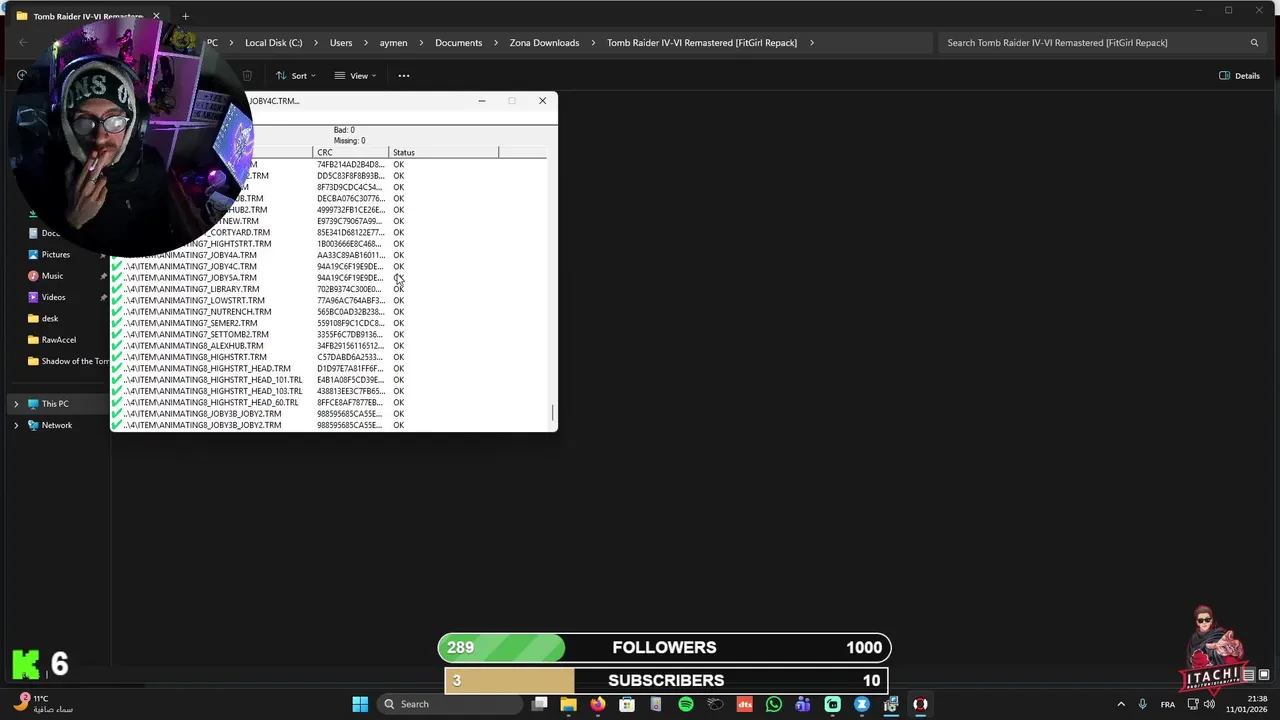Open Spotify from the taskbar

click(x=685, y=704)
